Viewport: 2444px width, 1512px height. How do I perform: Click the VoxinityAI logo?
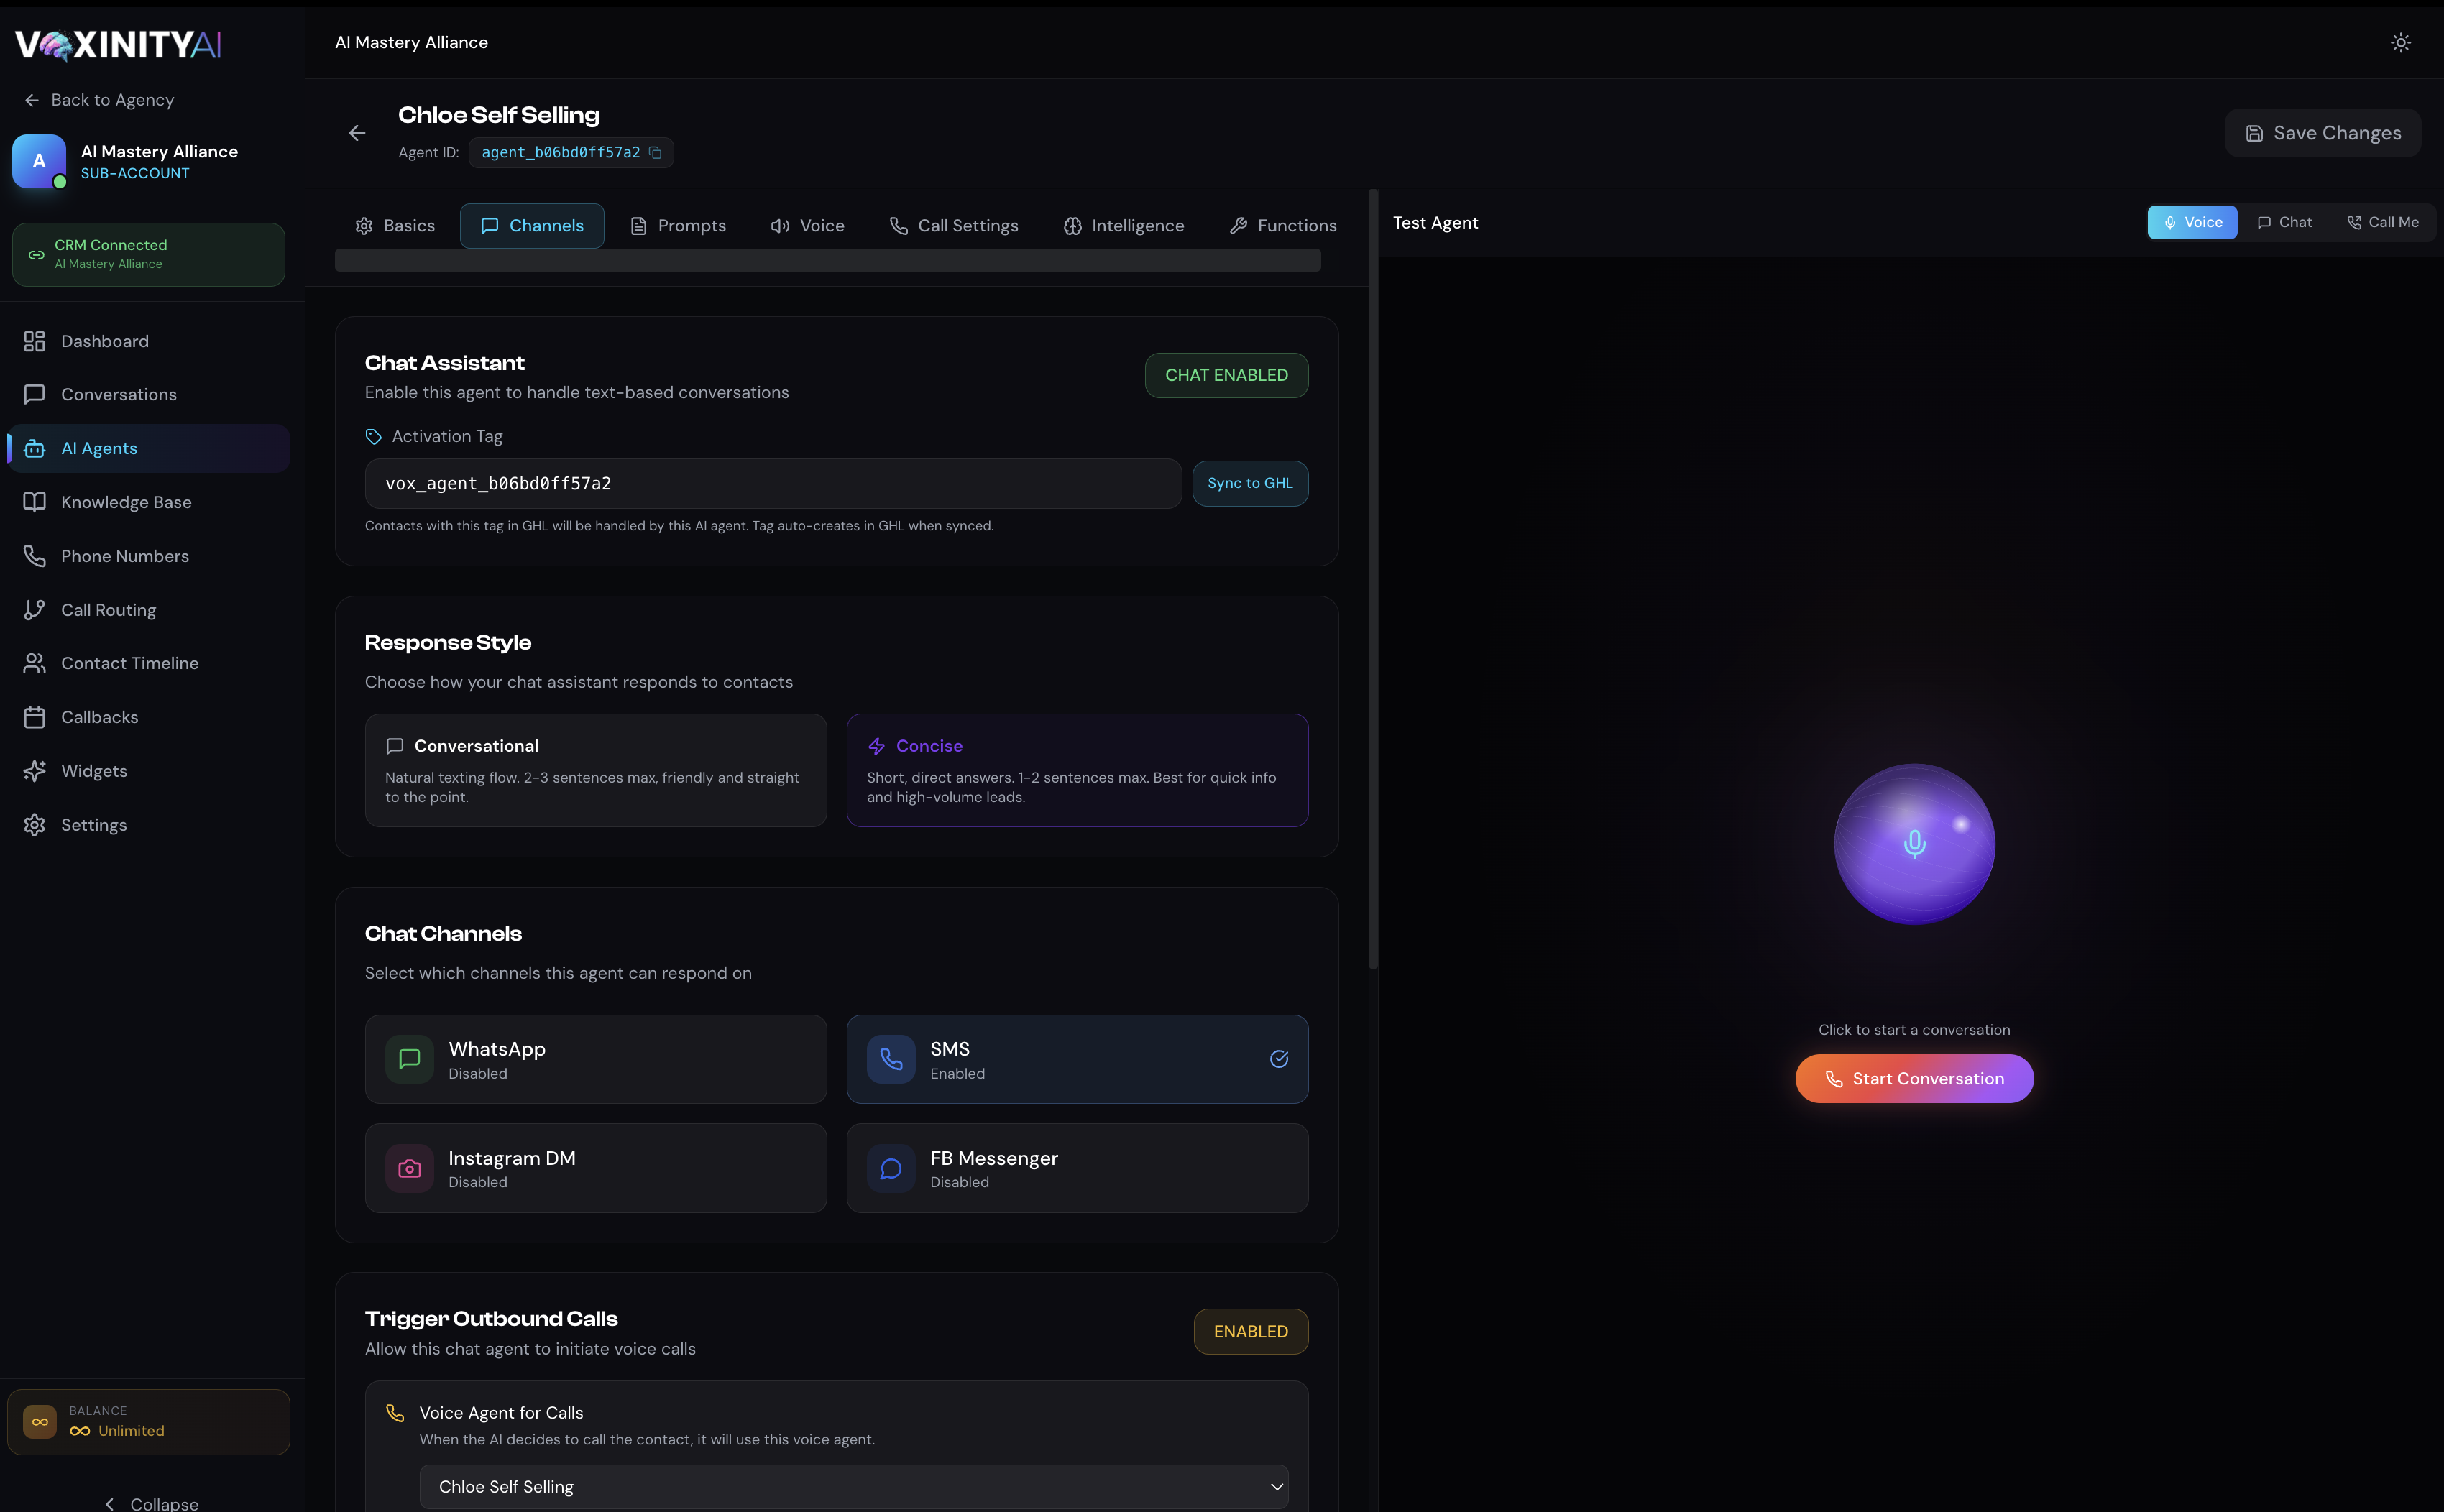(118, 44)
